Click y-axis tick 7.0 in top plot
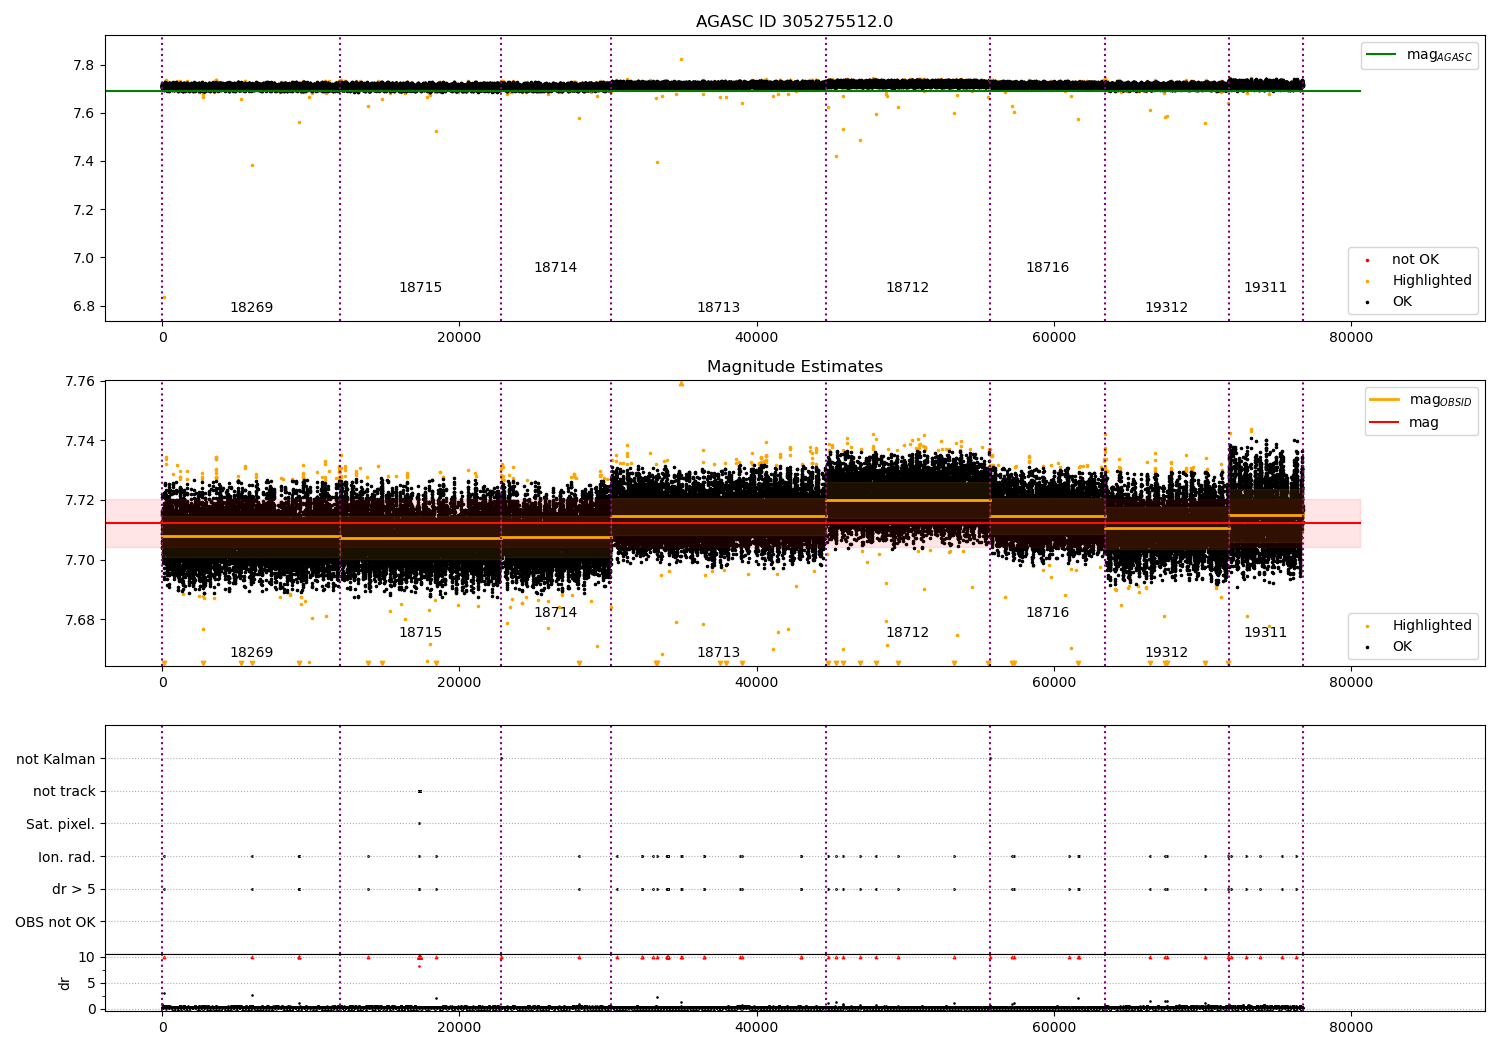Screen dimensions: 1500x1050 (x=83, y=258)
